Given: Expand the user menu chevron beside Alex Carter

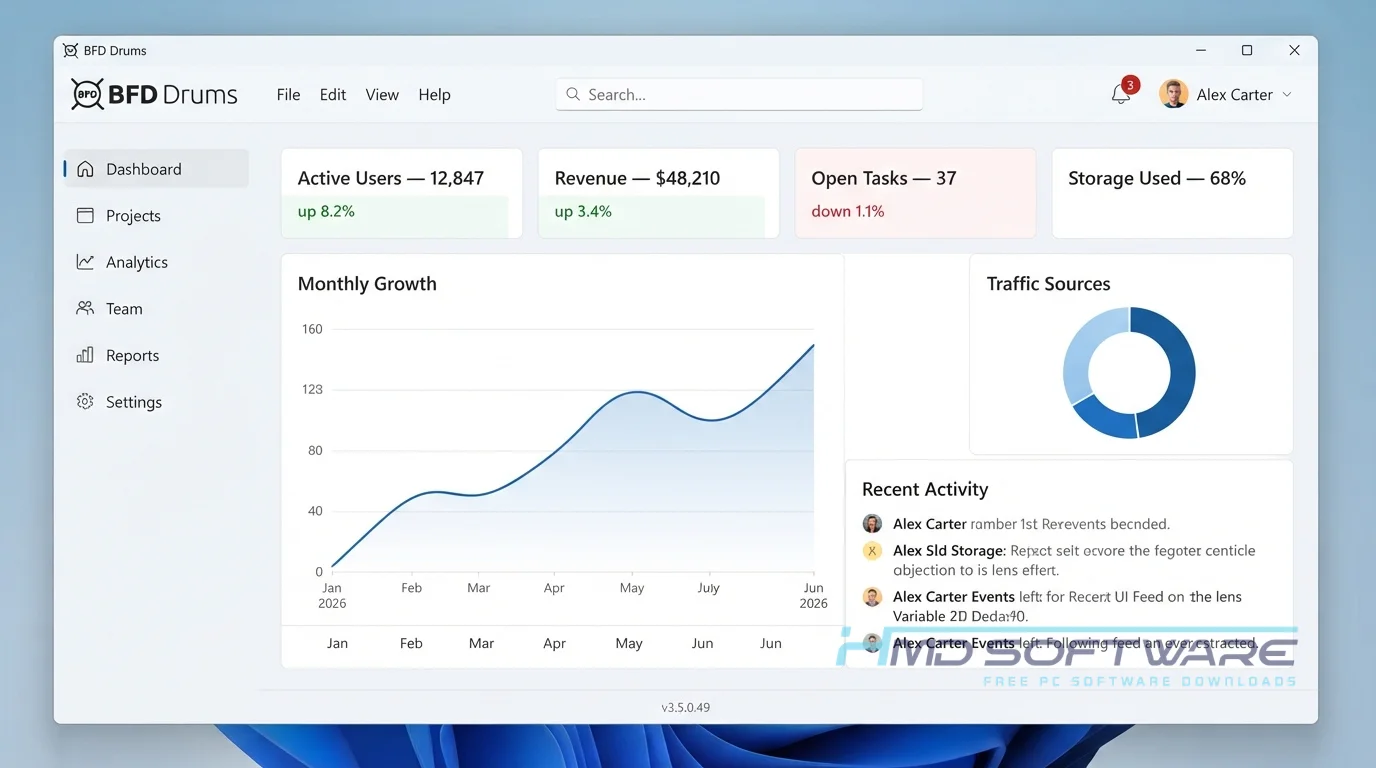Looking at the screenshot, I should [x=1287, y=94].
